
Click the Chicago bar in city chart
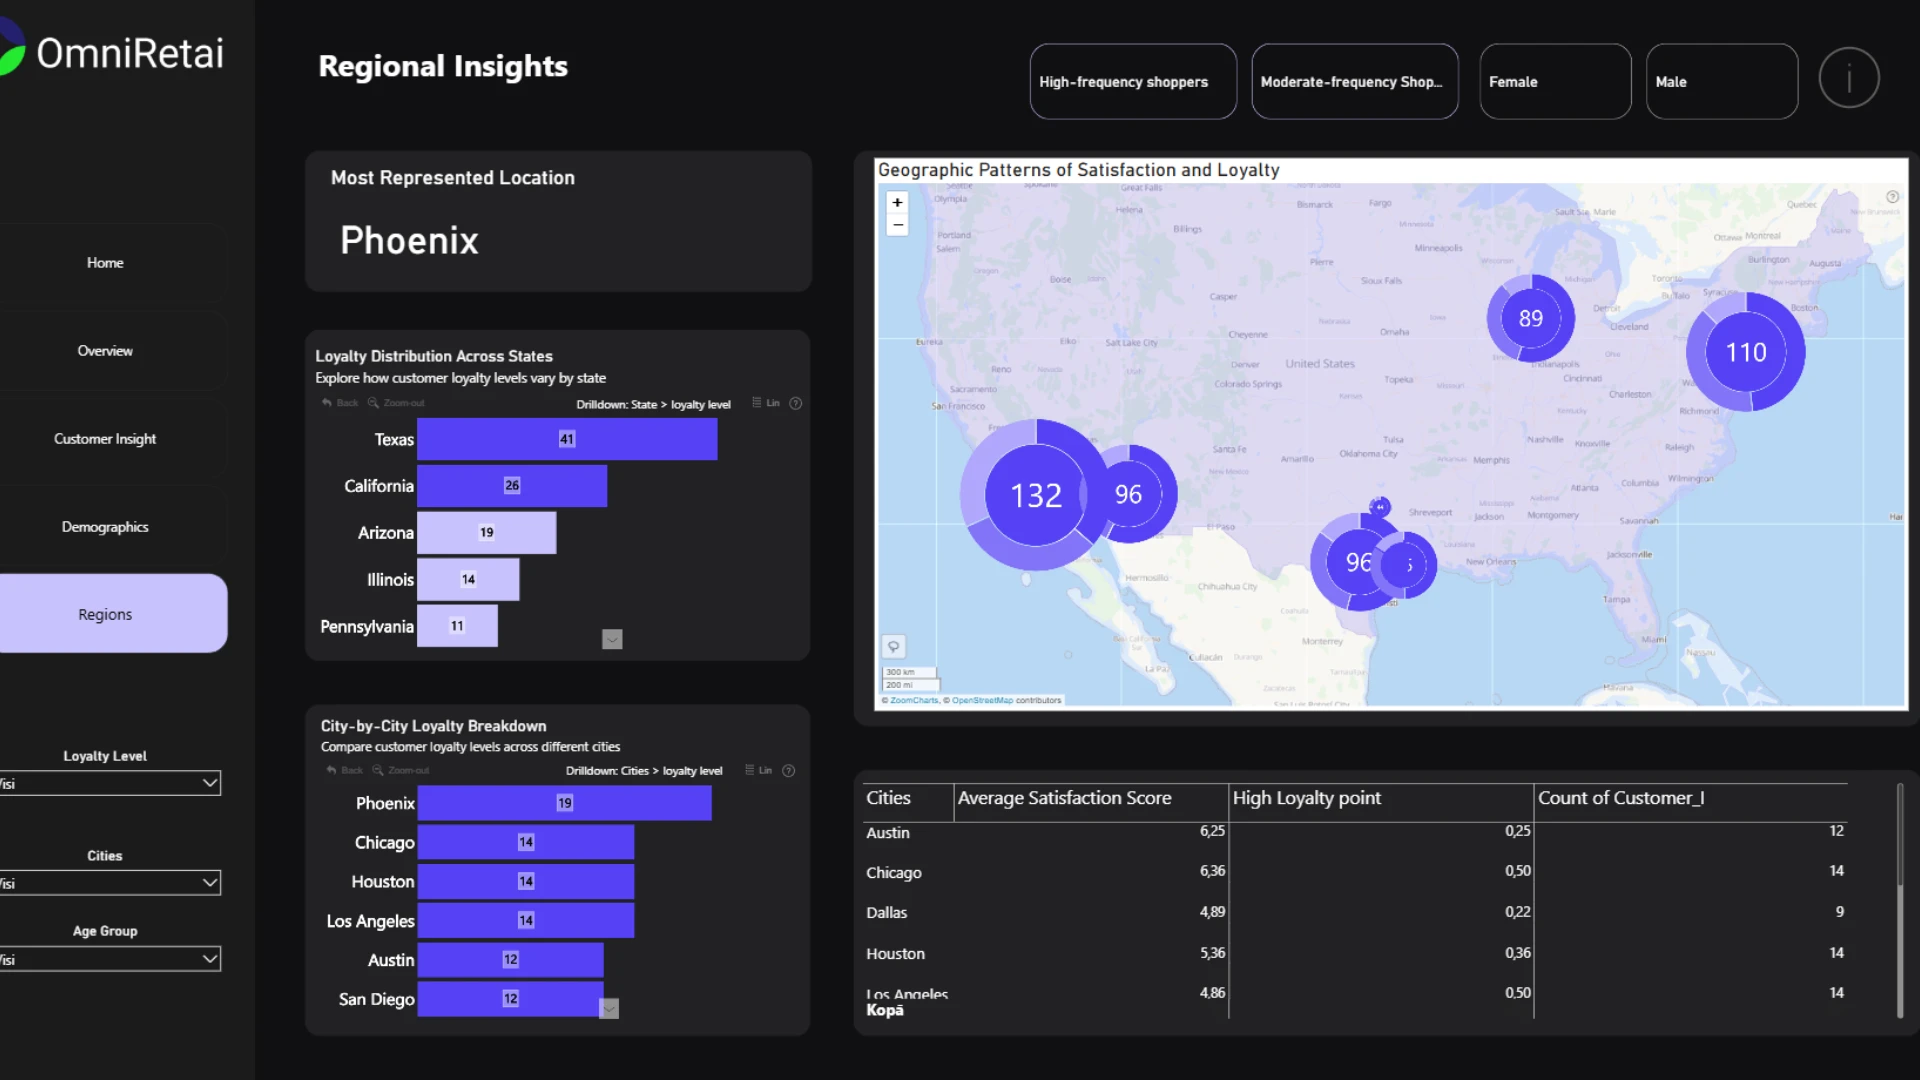(526, 842)
